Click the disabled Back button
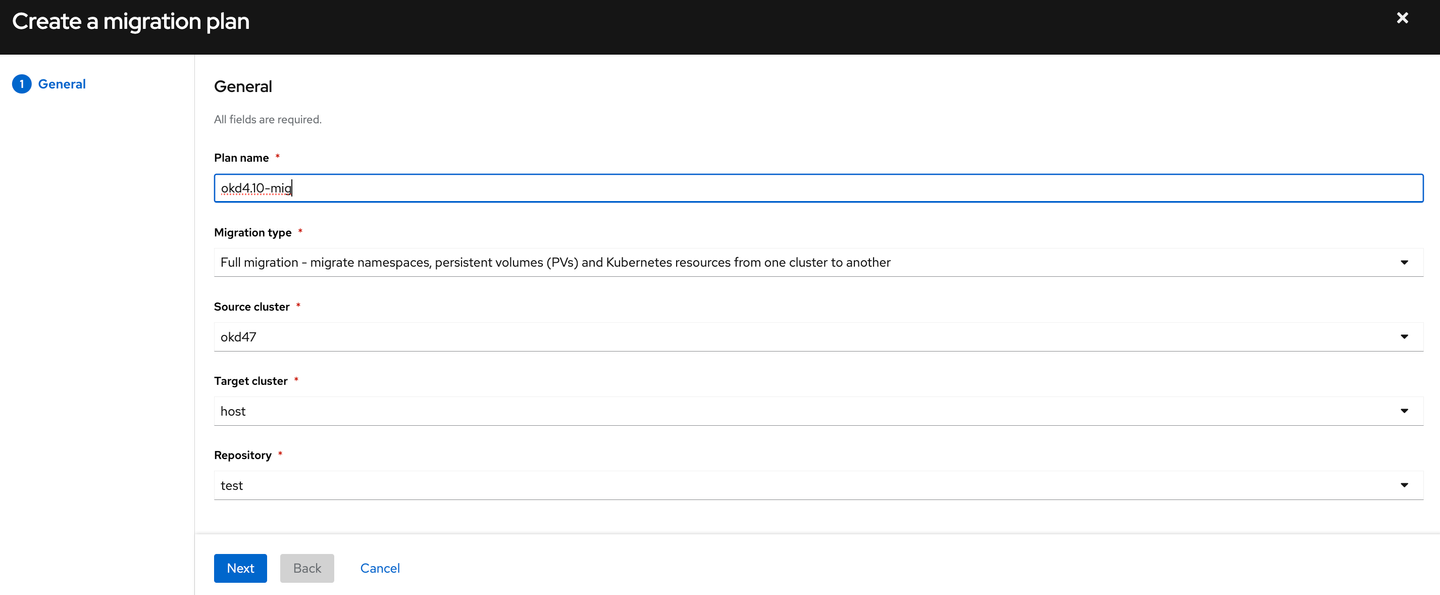The width and height of the screenshot is (1440, 595). tap(307, 568)
